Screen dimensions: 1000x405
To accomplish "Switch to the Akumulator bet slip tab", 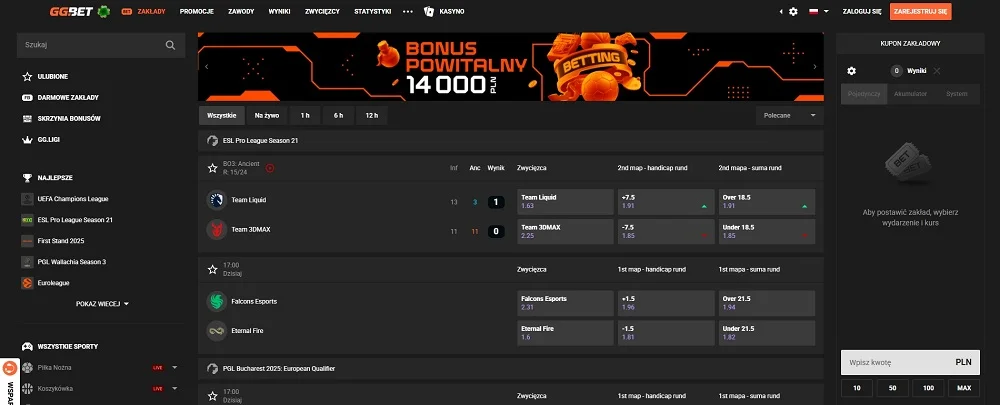I will click(x=908, y=94).
